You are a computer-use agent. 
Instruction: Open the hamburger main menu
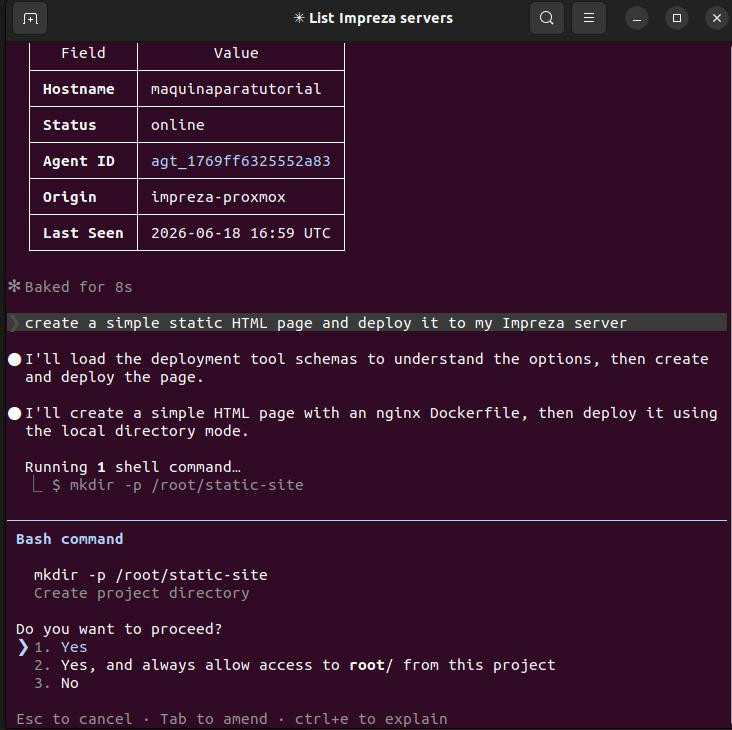point(589,18)
